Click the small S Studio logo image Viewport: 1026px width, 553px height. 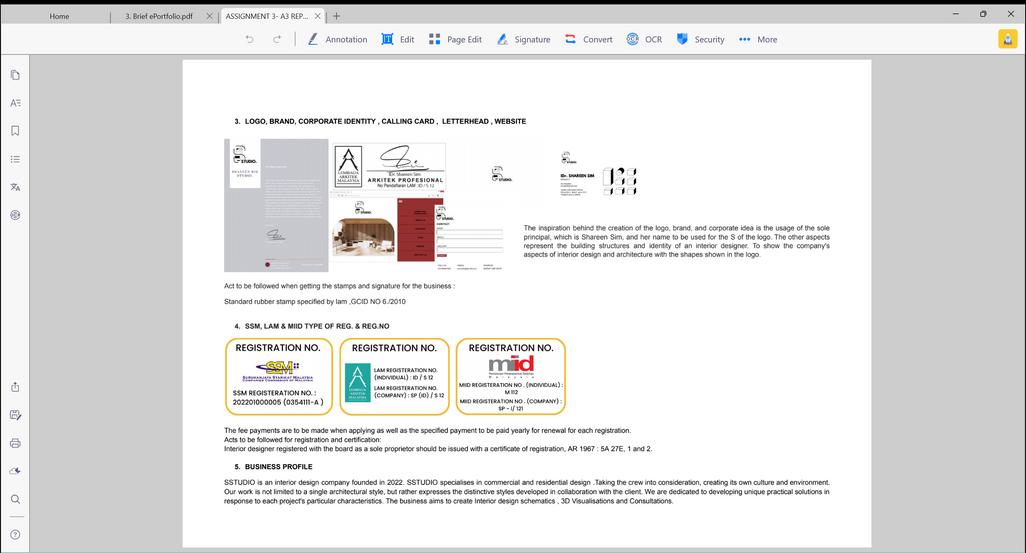(x=501, y=175)
